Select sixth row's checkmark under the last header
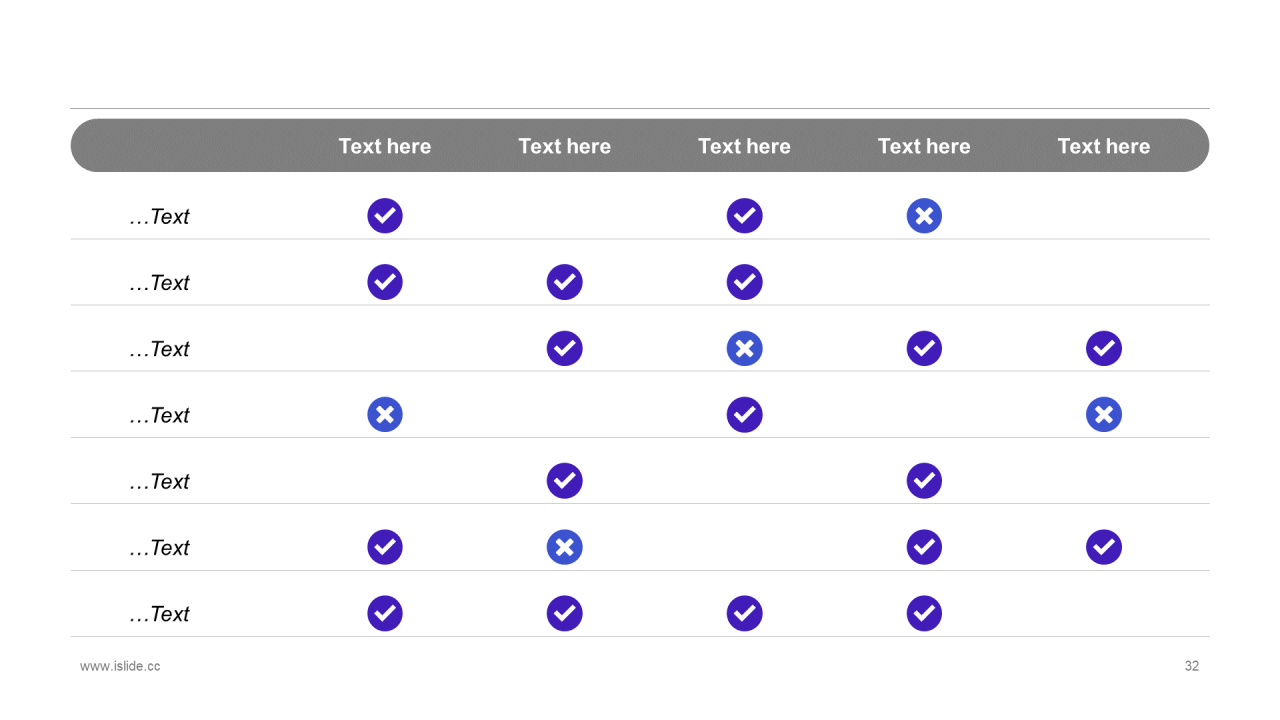The height and width of the screenshot is (720, 1280). (x=1104, y=547)
